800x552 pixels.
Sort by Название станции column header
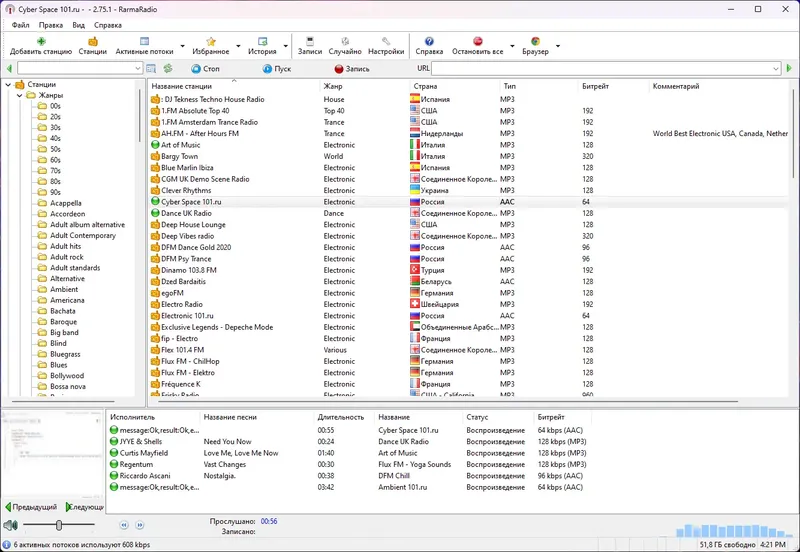[x=234, y=86]
